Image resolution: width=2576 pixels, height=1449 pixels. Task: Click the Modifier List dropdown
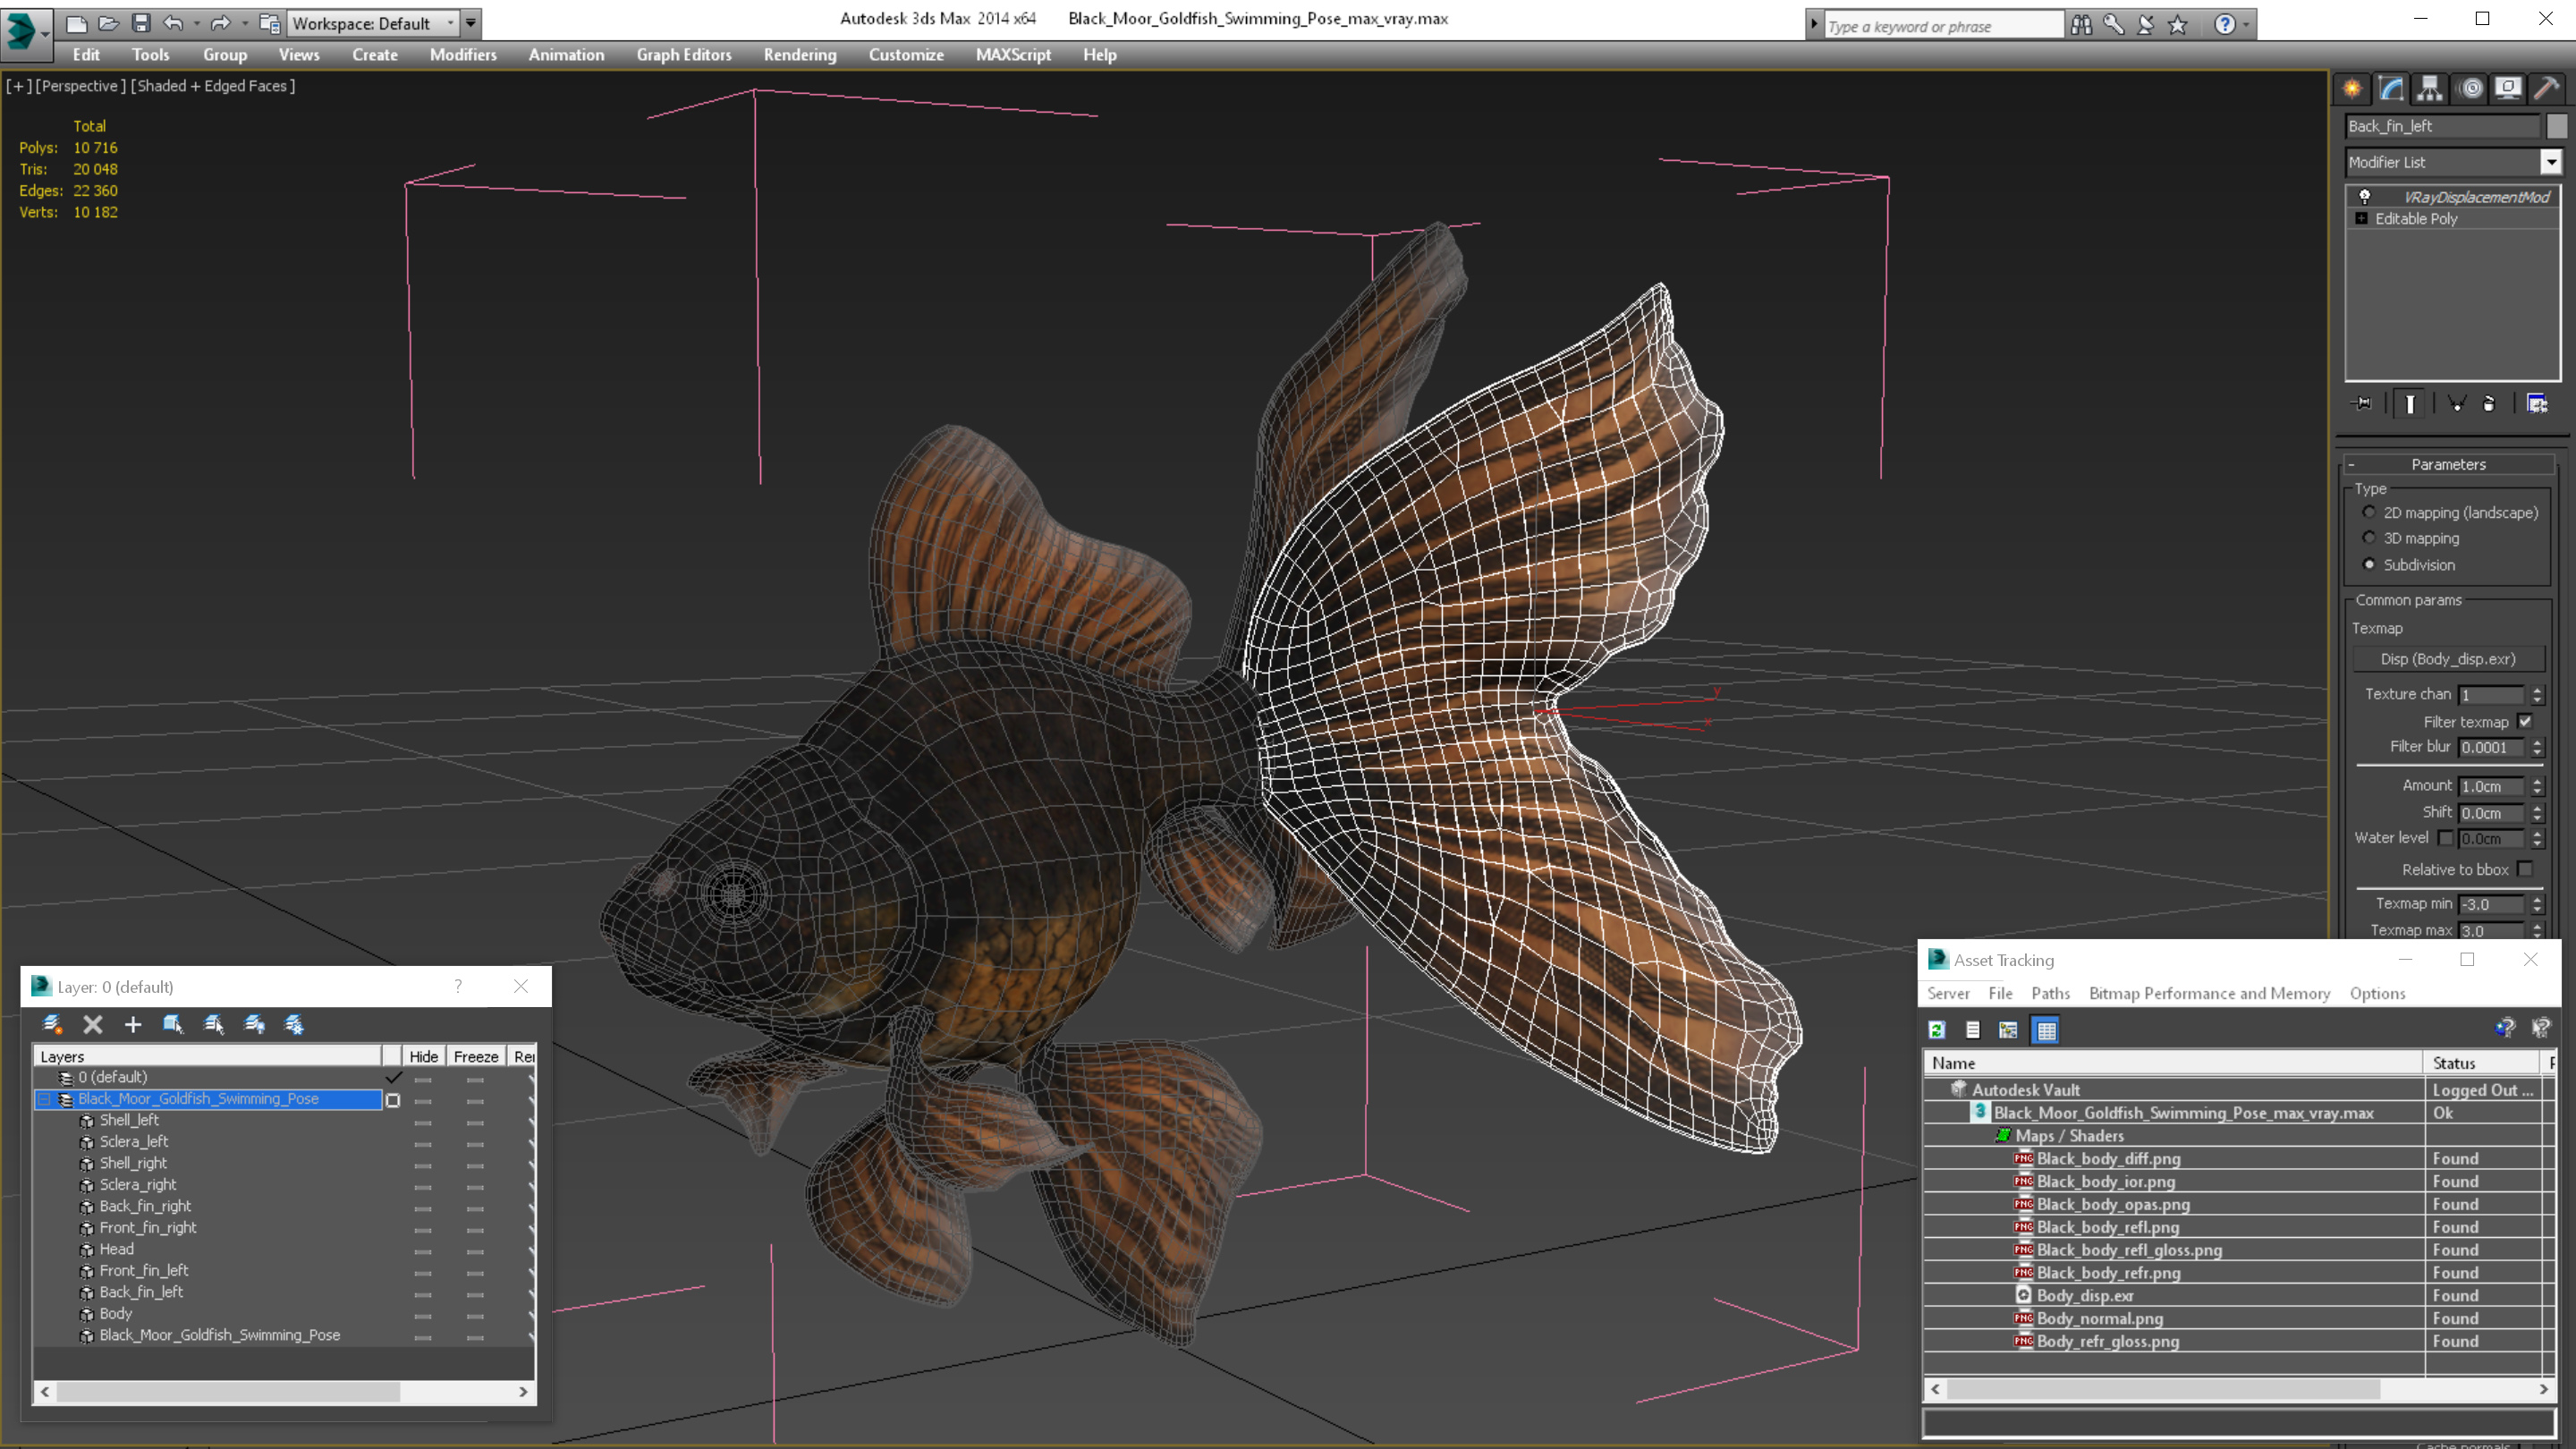2449,161
